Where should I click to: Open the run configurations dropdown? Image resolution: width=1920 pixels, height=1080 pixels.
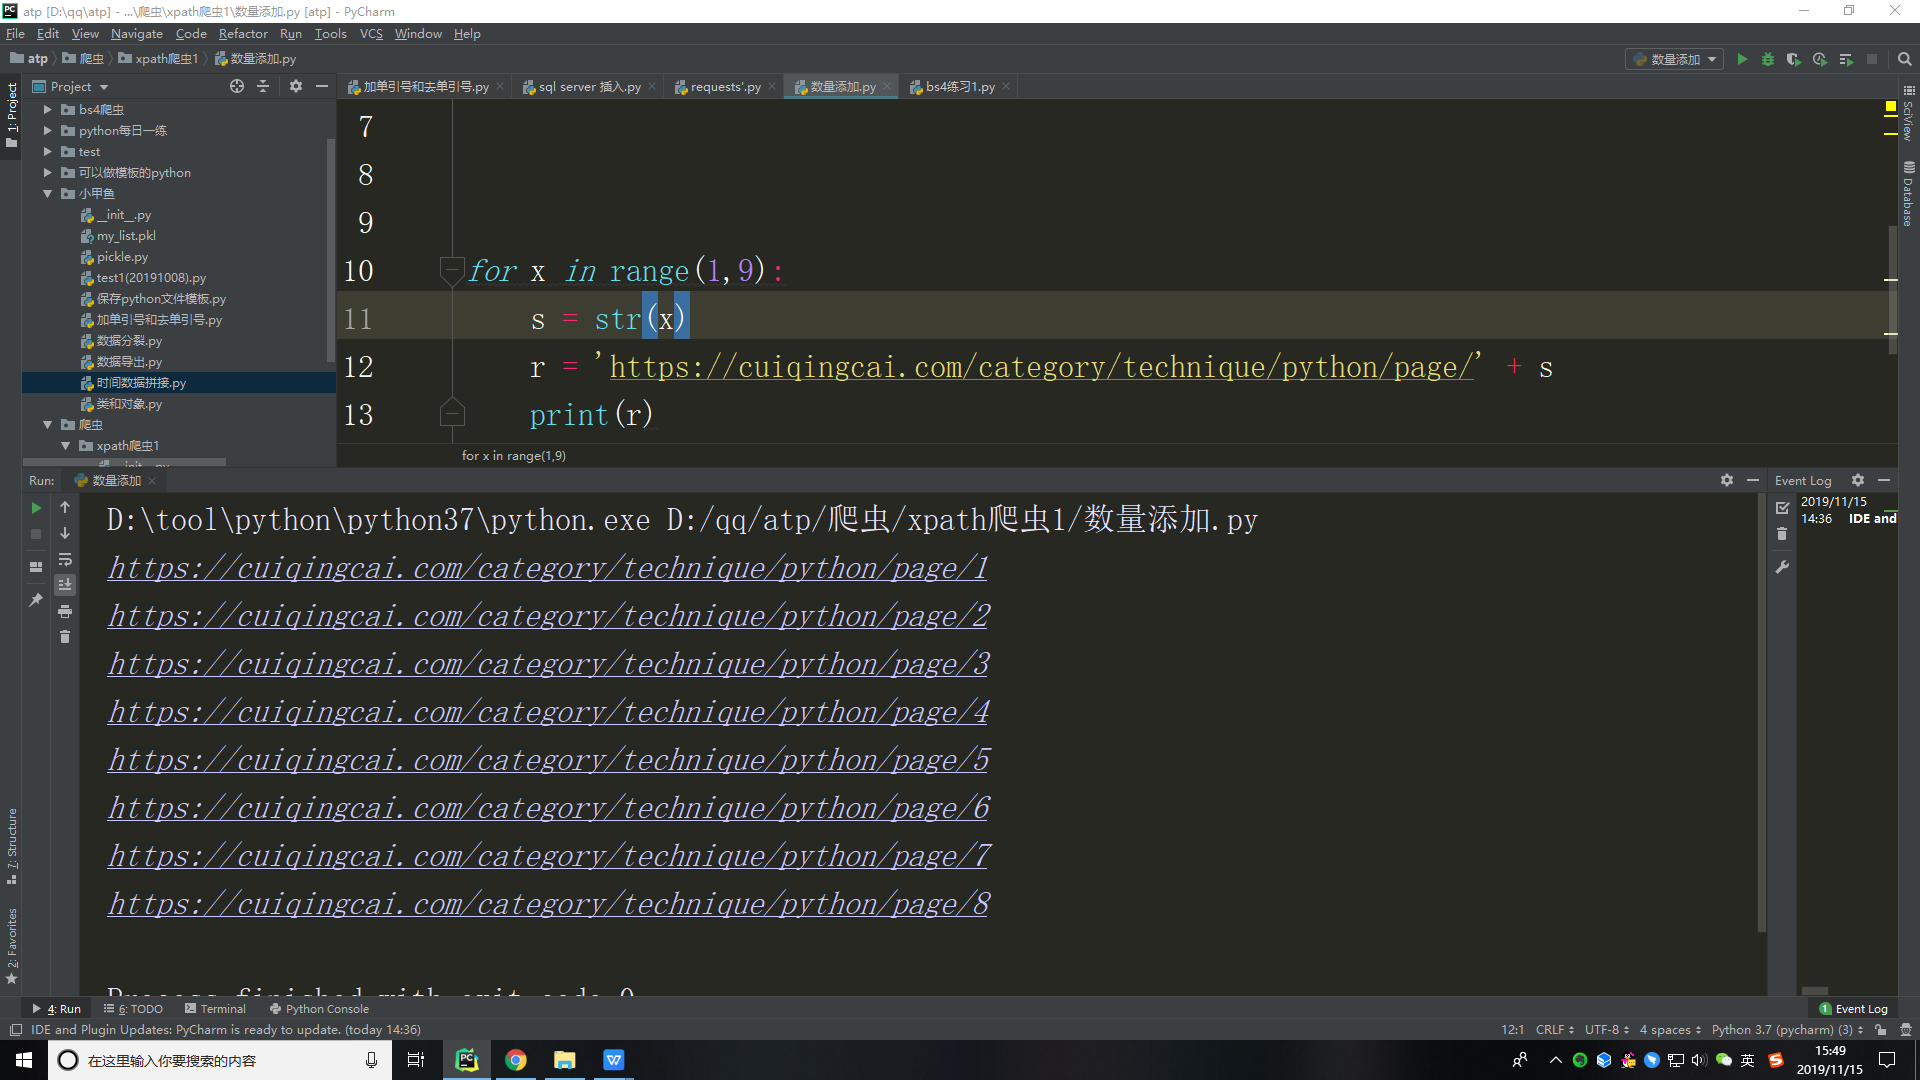click(1712, 59)
